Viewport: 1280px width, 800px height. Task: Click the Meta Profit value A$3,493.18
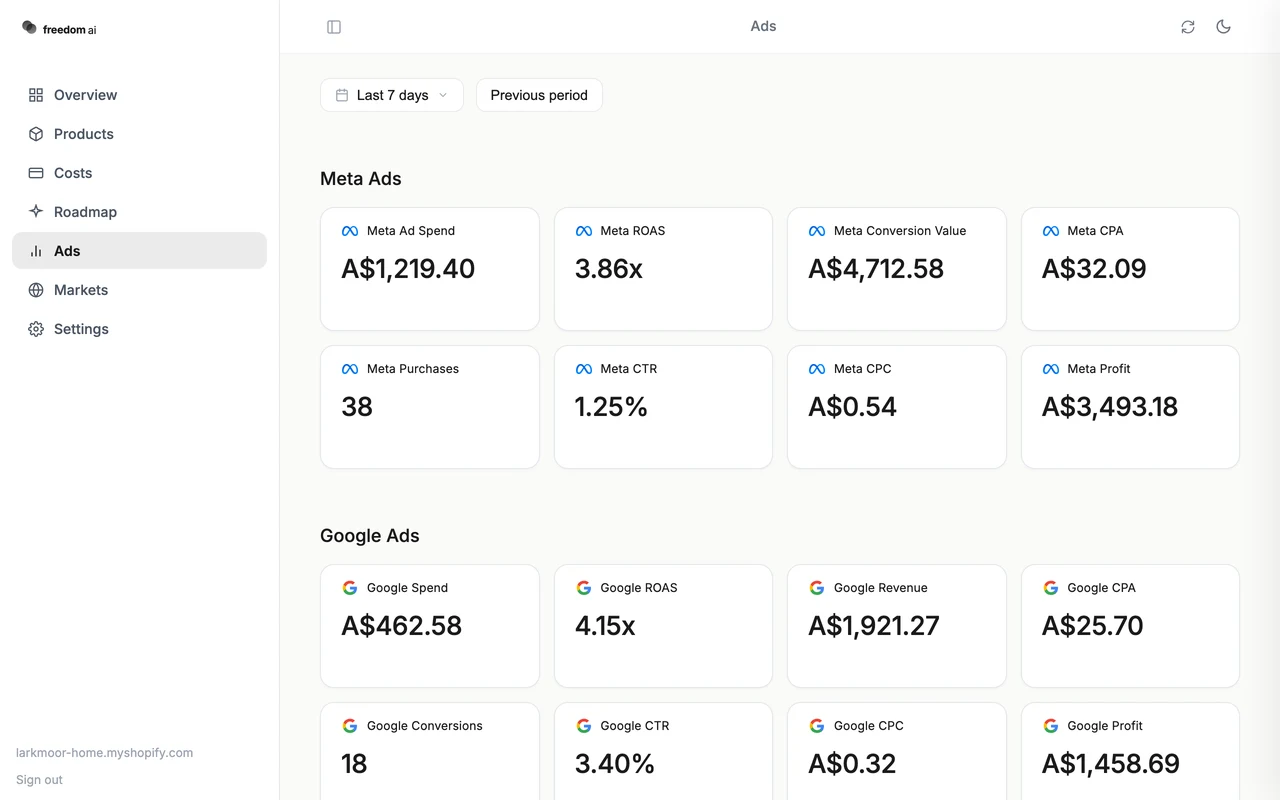pyautogui.click(x=1110, y=407)
